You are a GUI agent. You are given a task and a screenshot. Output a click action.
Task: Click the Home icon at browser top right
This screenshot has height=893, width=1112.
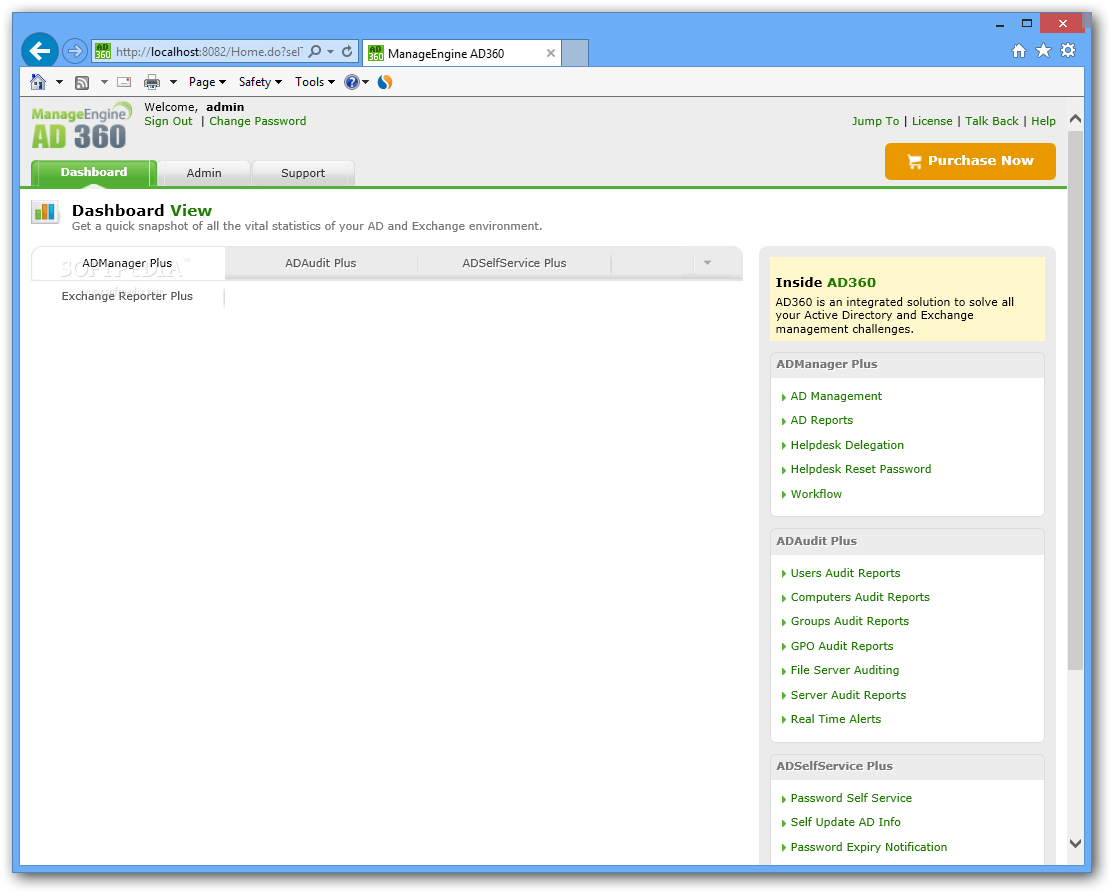point(1018,50)
